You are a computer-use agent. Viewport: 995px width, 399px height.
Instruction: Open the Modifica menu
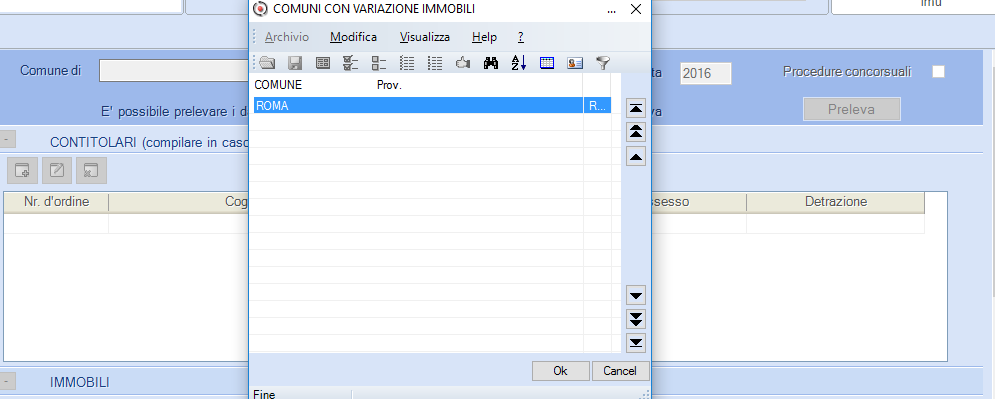[x=353, y=37]
